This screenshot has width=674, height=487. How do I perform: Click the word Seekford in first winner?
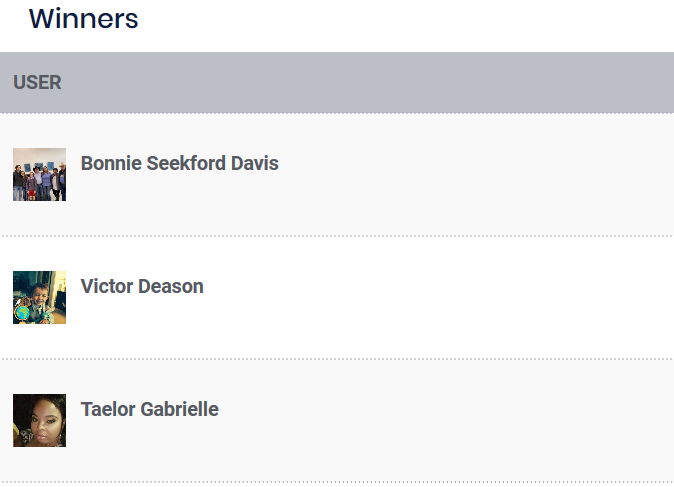(186, 163)
